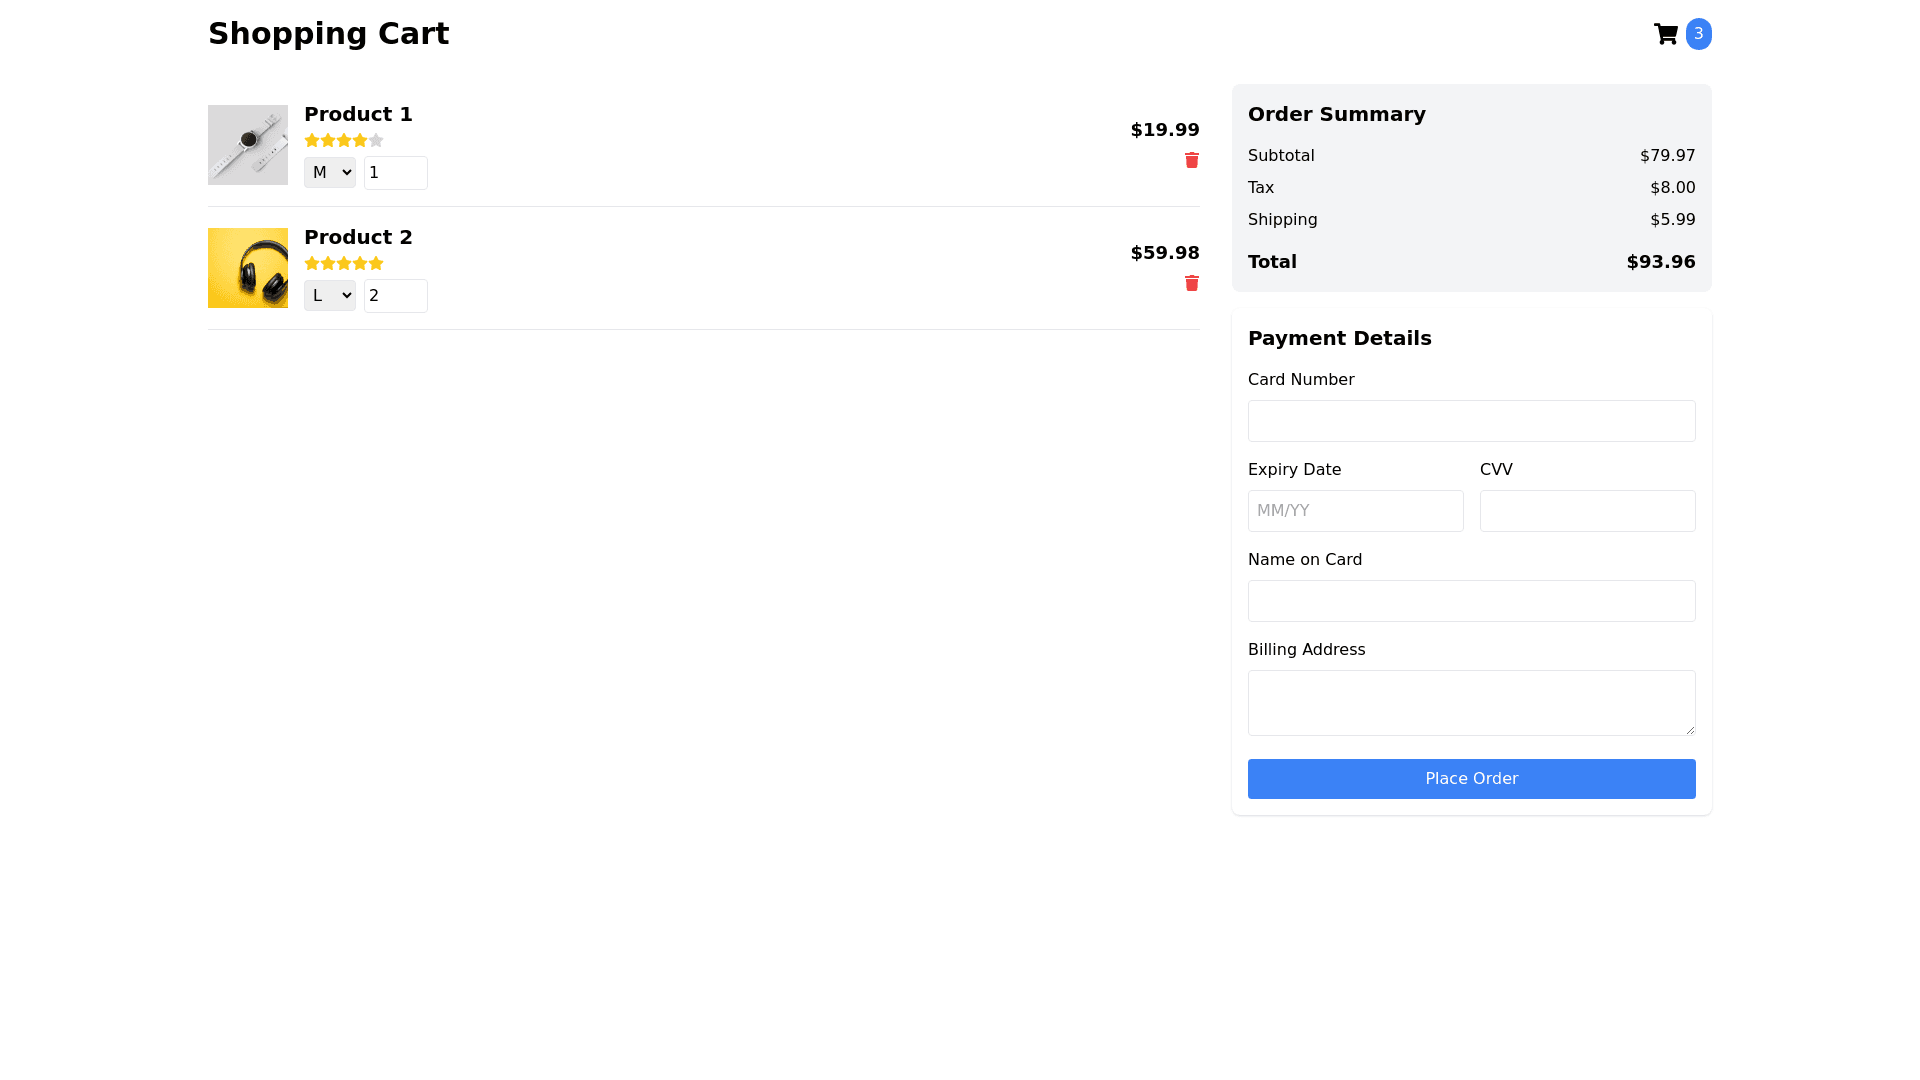The height and width of the screenshot is (1080, 1920).
Task: Click the Product 1 title
Action: pos(358,114)
